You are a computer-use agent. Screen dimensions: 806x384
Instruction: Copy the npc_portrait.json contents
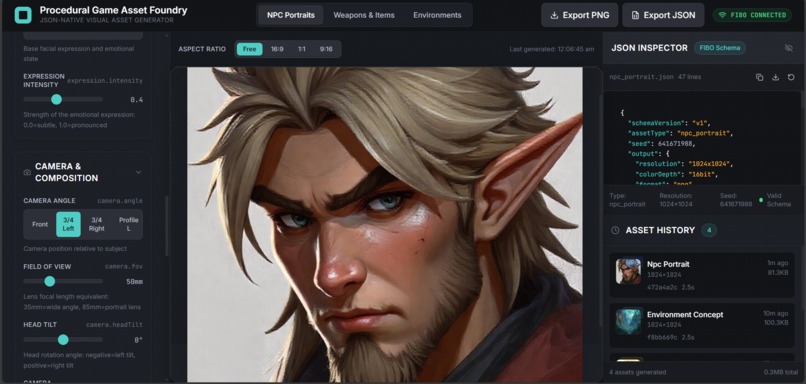click(759, 77)
